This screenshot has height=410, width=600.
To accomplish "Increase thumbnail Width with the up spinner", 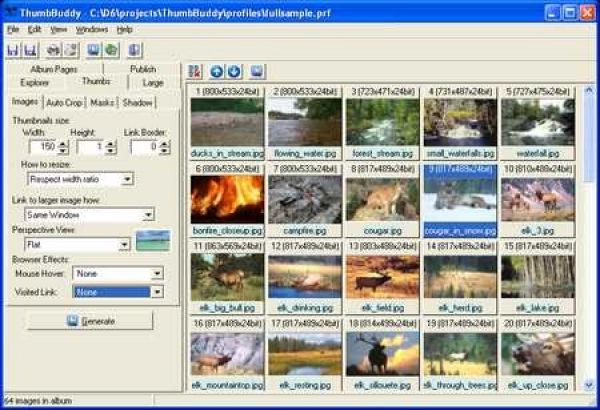I will 63,143.
